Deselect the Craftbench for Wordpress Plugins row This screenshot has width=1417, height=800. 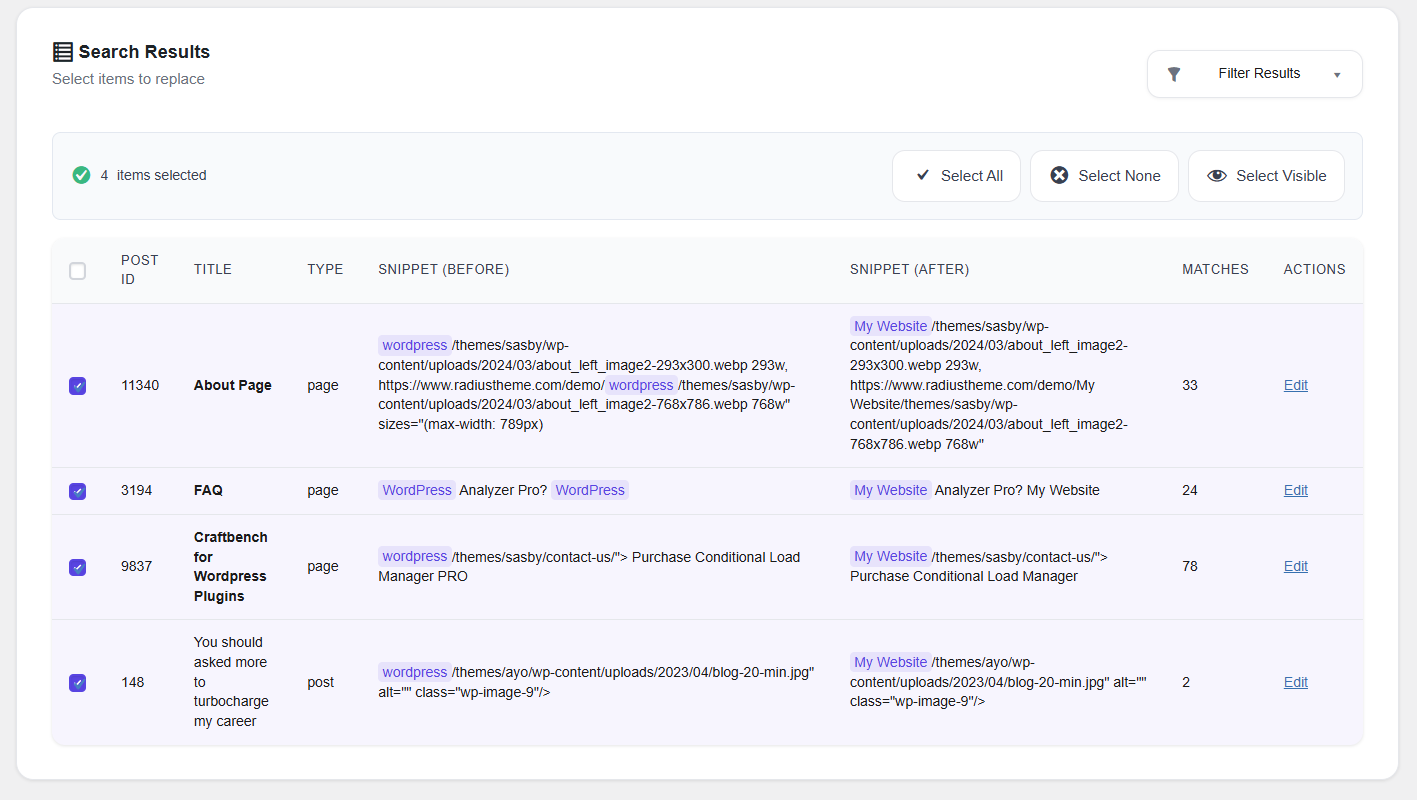point(77,567)
